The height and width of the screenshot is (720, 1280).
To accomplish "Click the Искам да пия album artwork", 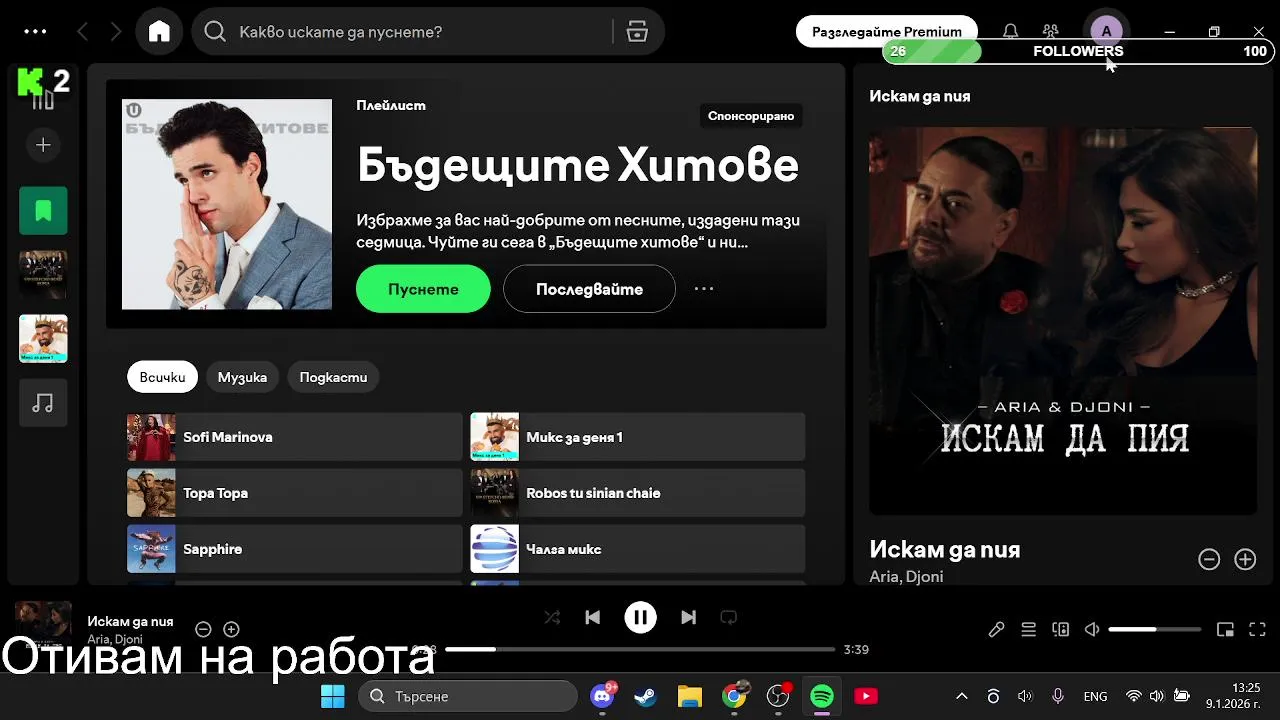I will tap(1063, 321).
